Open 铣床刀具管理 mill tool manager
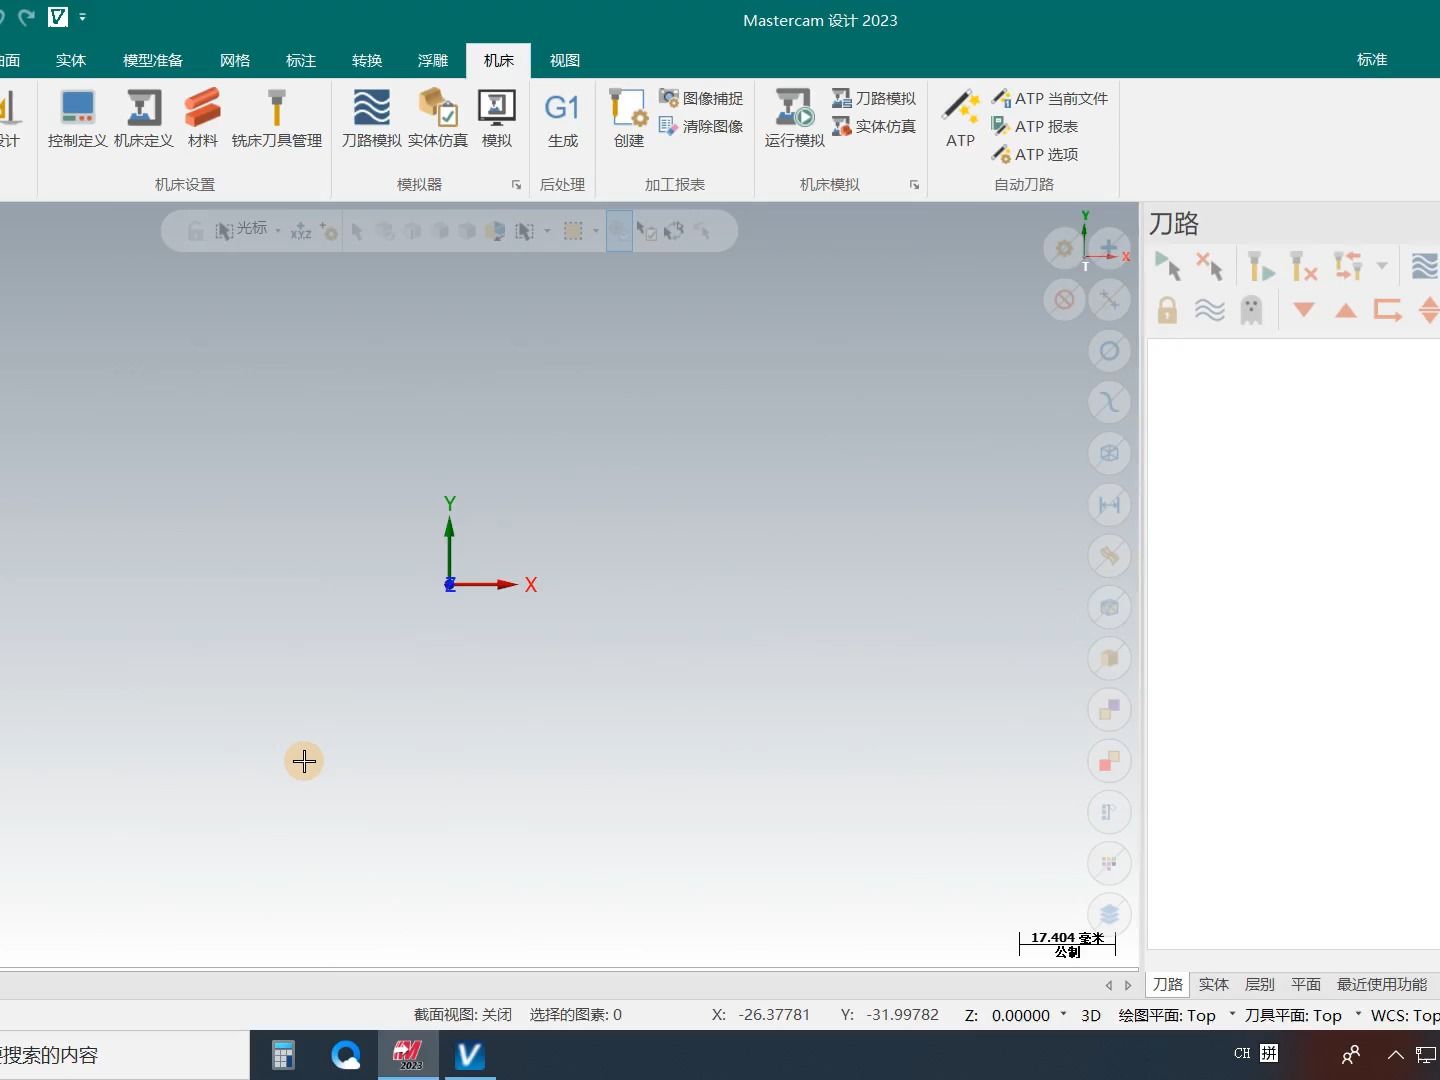The image size is (1440, 1080). point(277,119)
